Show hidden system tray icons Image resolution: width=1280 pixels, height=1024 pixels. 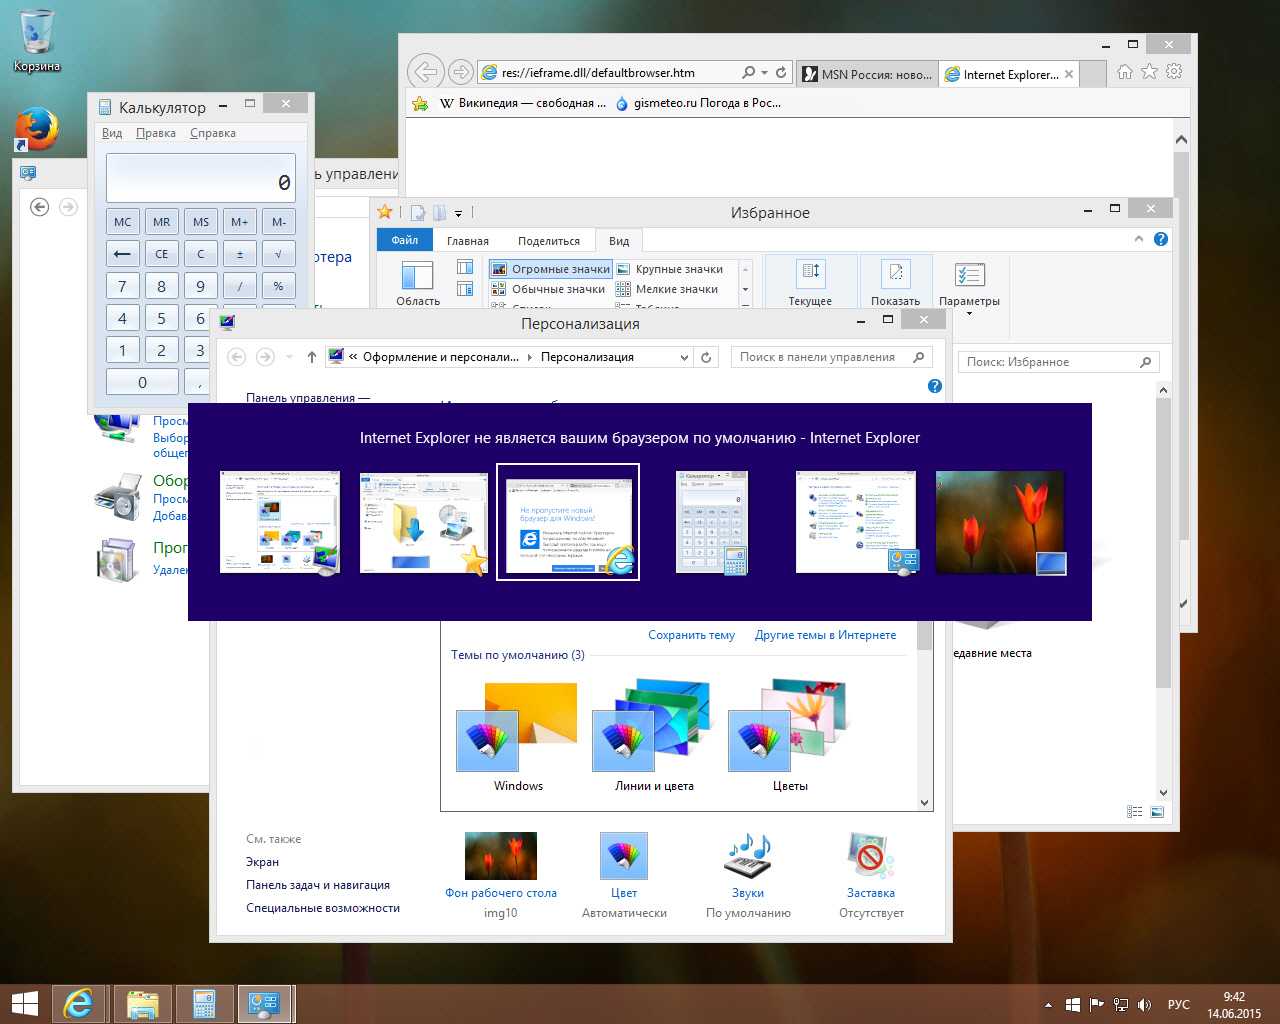pyautogui.click(x=1048, y=1004)
